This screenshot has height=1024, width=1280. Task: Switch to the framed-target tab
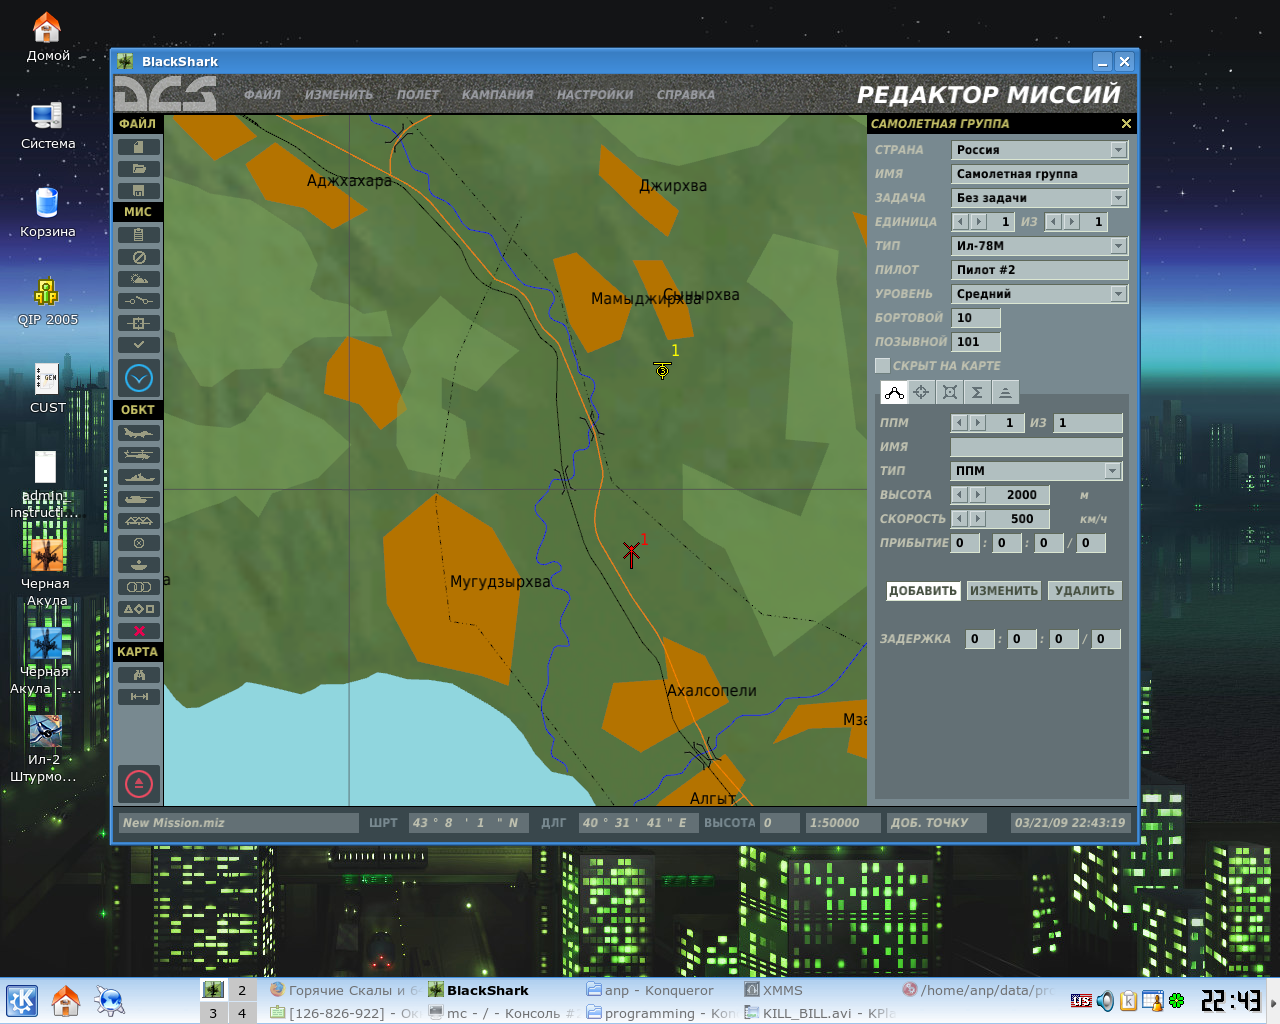click(950, 392)
